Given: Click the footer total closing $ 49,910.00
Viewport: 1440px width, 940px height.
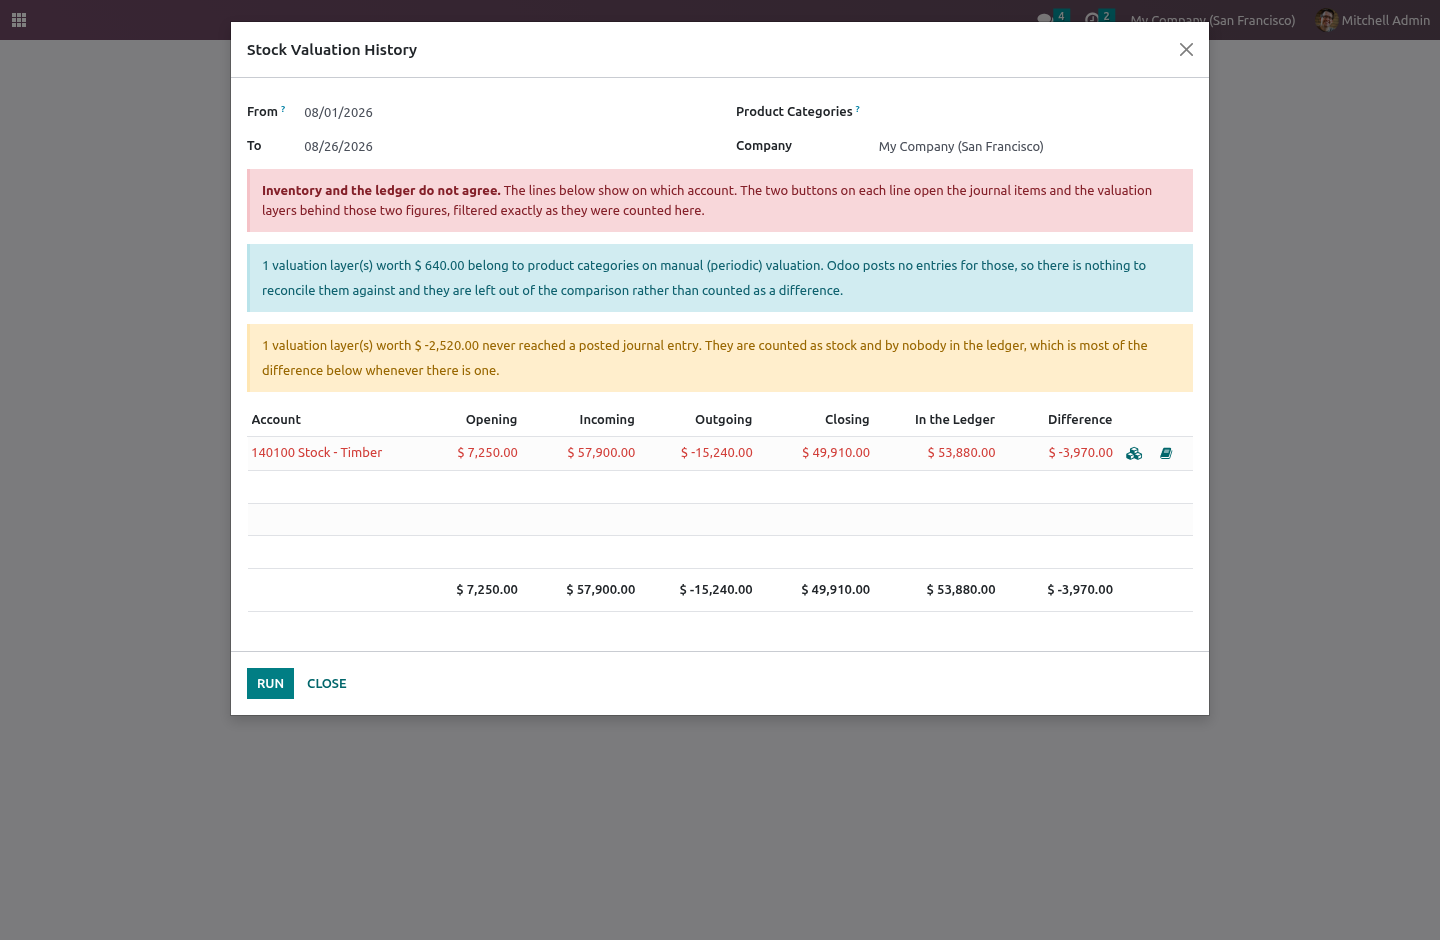Looking at the screenshot, I should [835, 590].
